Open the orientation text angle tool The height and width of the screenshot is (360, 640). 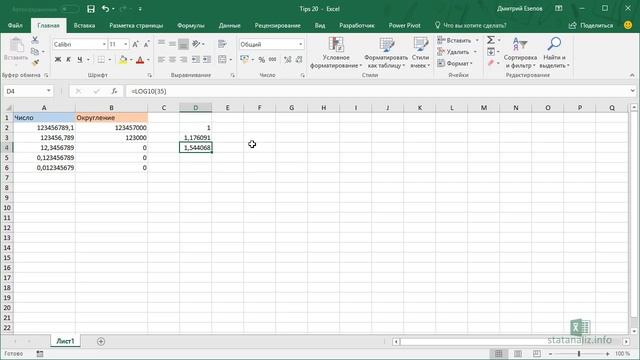196,44
